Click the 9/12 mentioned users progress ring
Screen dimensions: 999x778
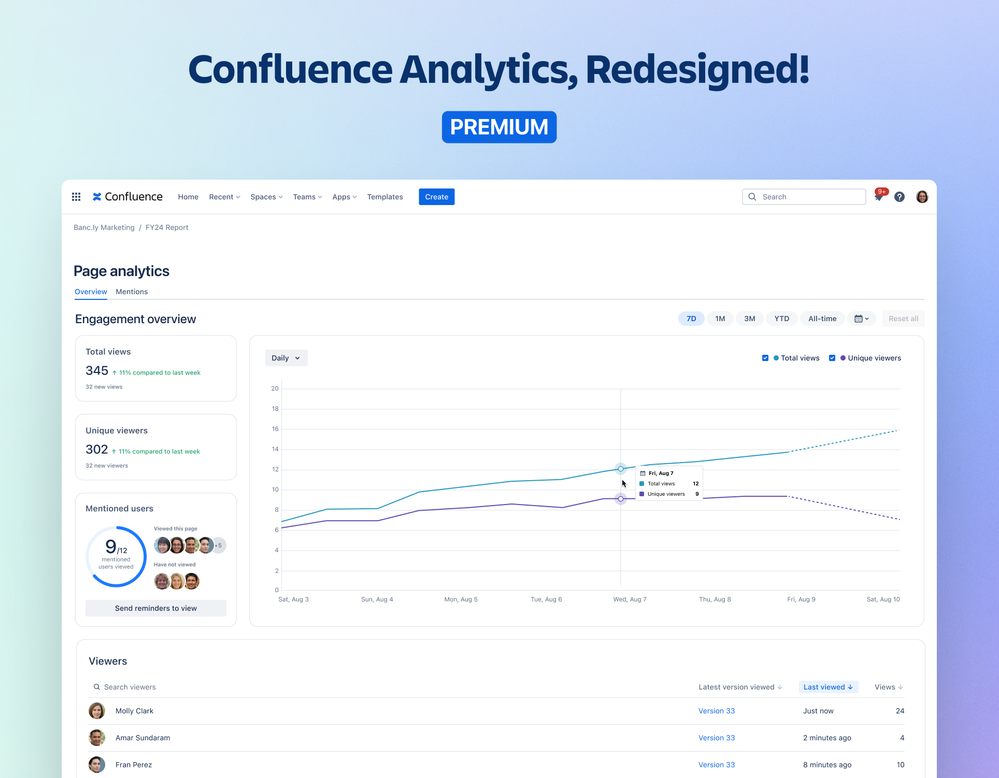(116, 556)
